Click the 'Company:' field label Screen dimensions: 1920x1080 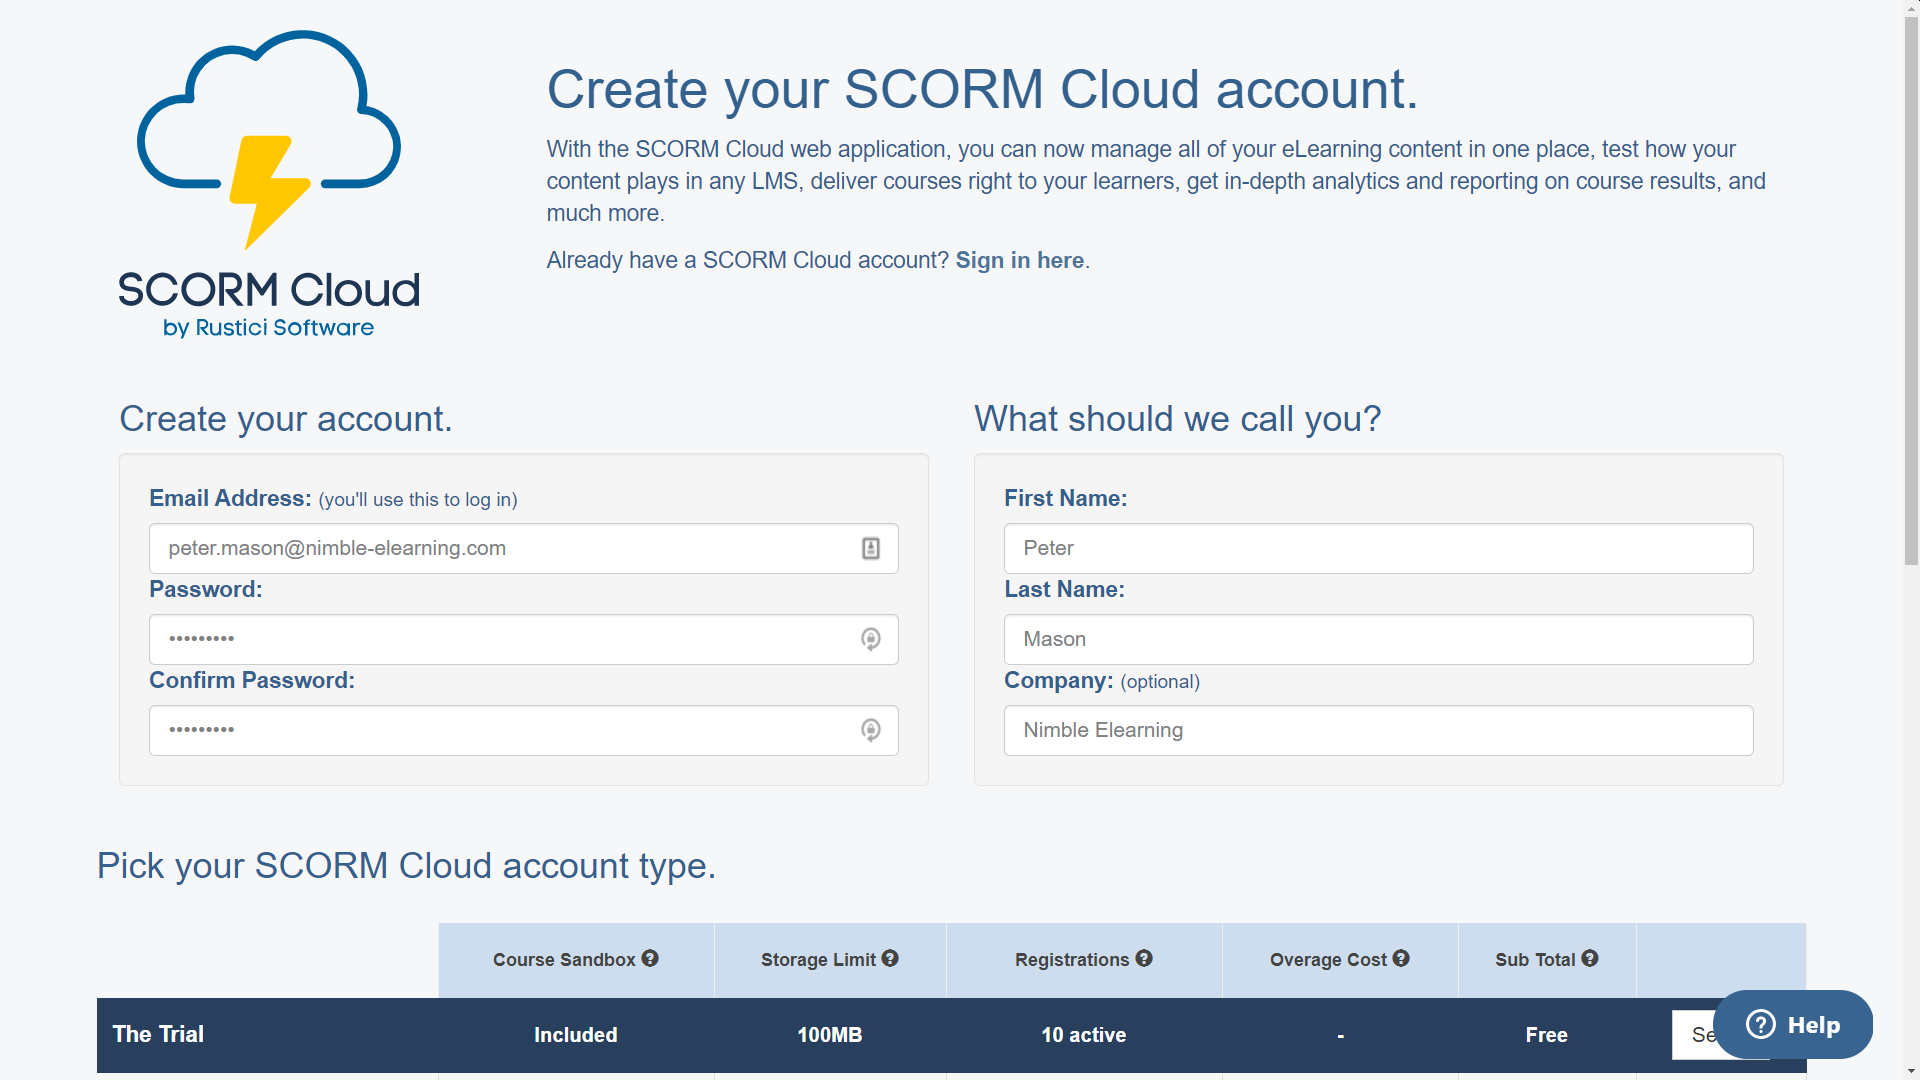pos(1059,680)
